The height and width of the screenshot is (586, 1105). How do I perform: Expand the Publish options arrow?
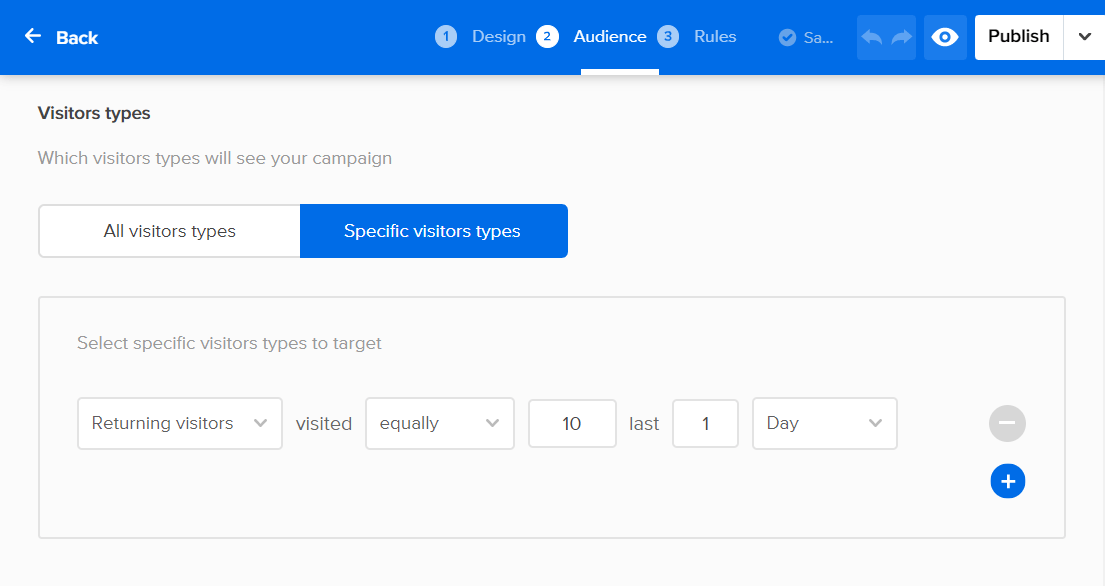[1084, 37]
